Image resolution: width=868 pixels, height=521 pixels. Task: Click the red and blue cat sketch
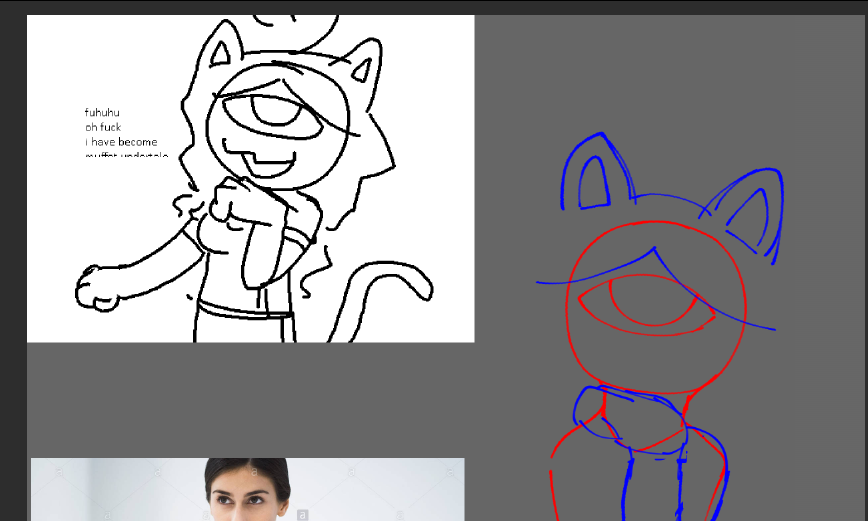click(659, 327)
